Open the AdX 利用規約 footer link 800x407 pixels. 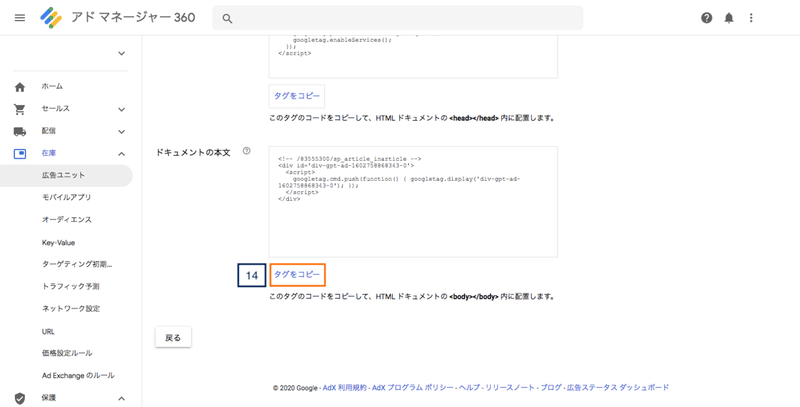pos(344,388)
